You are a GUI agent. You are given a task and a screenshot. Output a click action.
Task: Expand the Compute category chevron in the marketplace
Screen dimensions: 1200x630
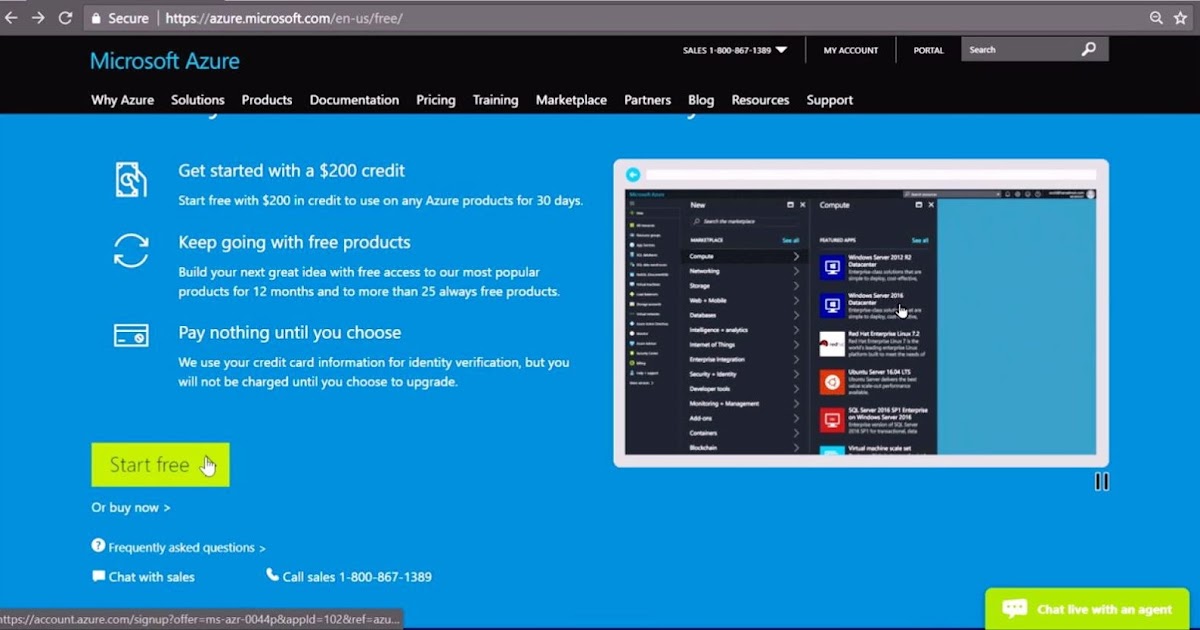click(795, 256)
